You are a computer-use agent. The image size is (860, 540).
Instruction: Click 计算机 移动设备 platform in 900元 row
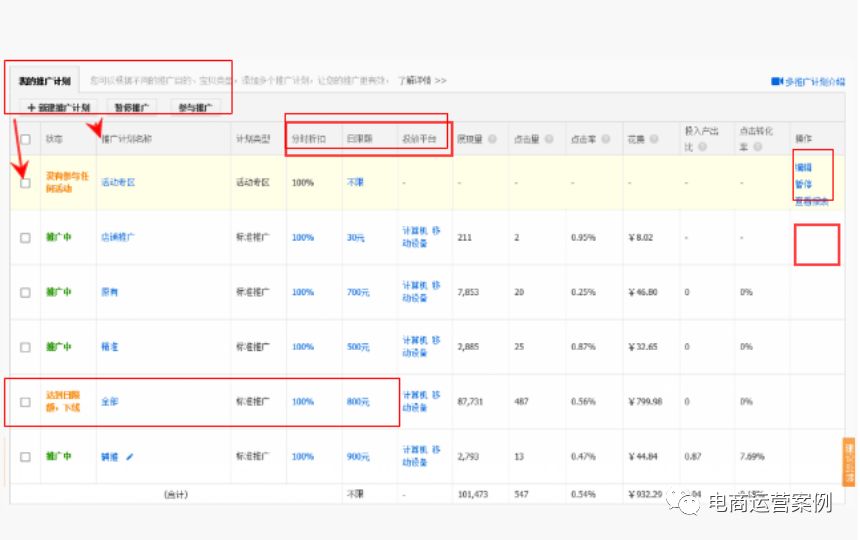[x=421, y=456]
